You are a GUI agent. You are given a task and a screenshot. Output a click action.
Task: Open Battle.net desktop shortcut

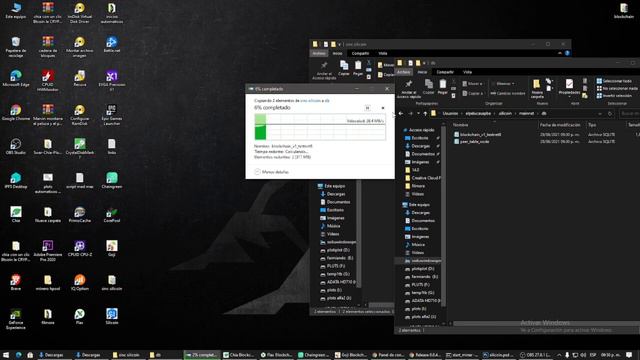[111, 44]
